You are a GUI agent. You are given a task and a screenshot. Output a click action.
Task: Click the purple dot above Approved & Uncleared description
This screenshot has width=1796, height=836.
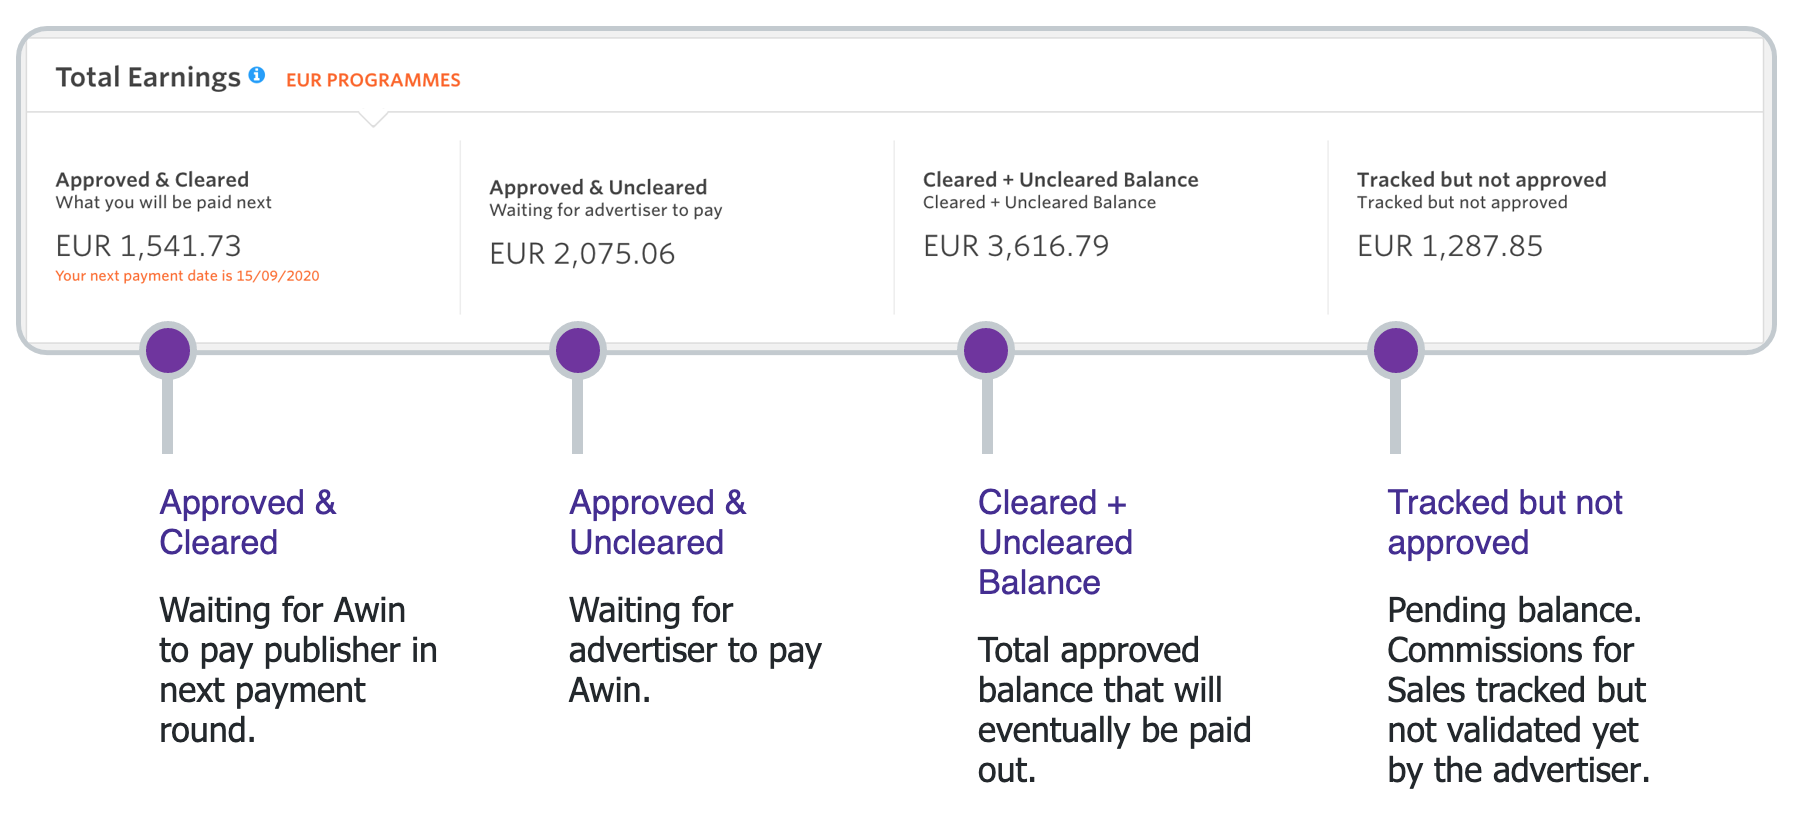pos(577,349)
